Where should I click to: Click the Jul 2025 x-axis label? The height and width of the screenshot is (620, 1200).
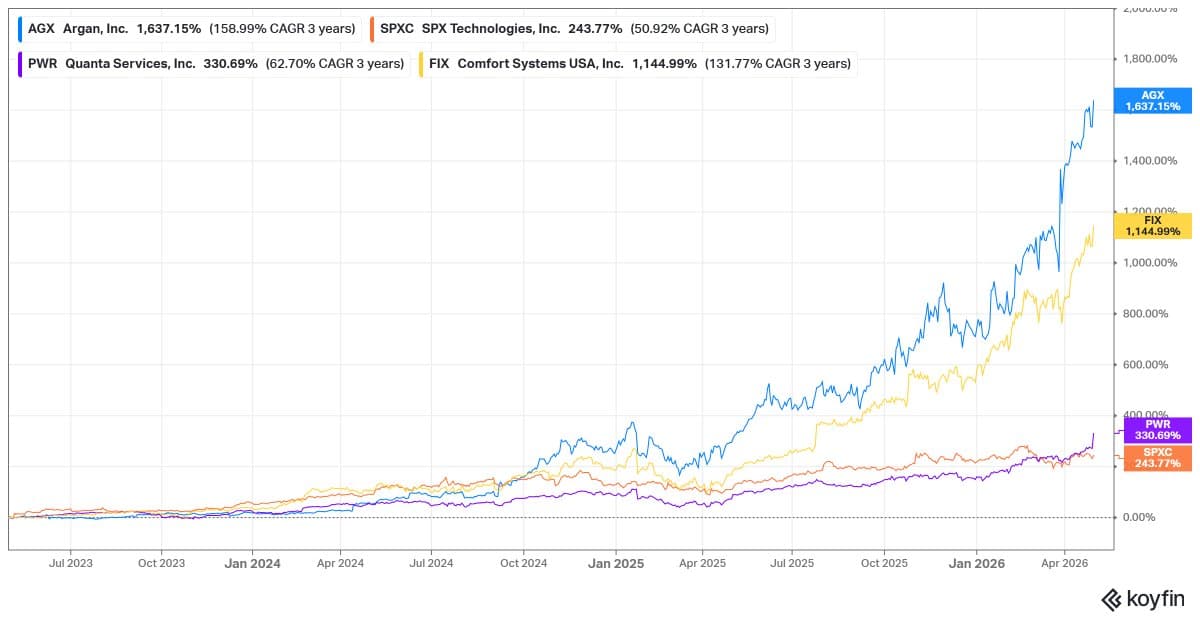(792, 563)
